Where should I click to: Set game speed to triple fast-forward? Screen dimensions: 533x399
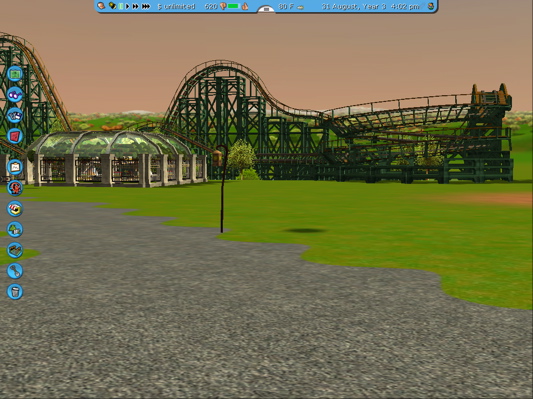point(146,6)
